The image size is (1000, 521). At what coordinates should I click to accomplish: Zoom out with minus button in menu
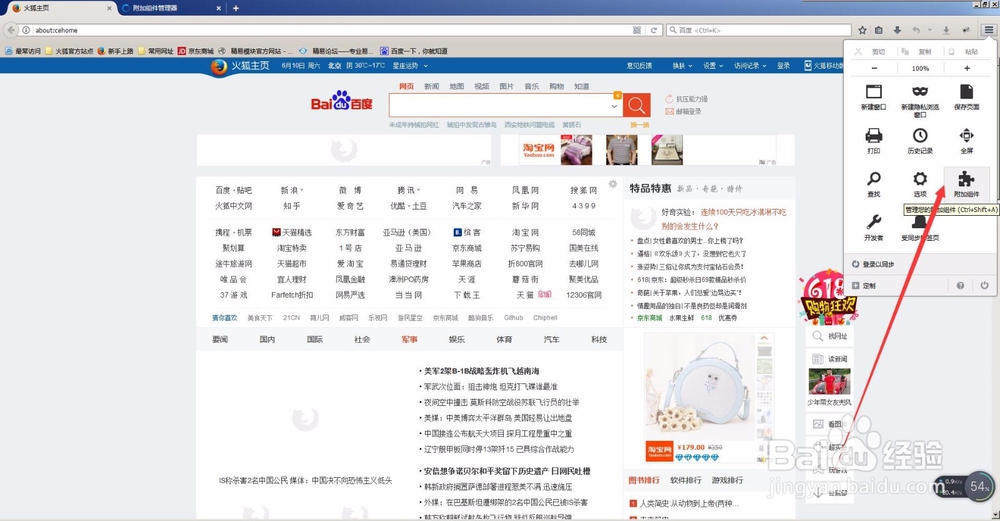(x=874, y=68)
